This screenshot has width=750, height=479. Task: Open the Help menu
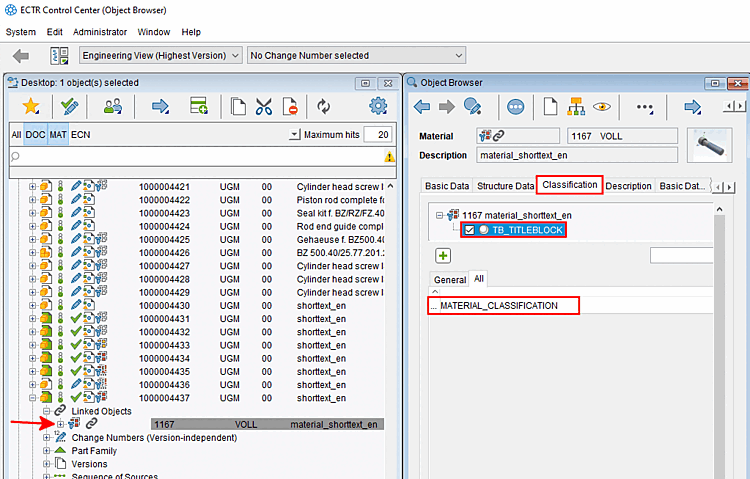[x=191, y=32]
